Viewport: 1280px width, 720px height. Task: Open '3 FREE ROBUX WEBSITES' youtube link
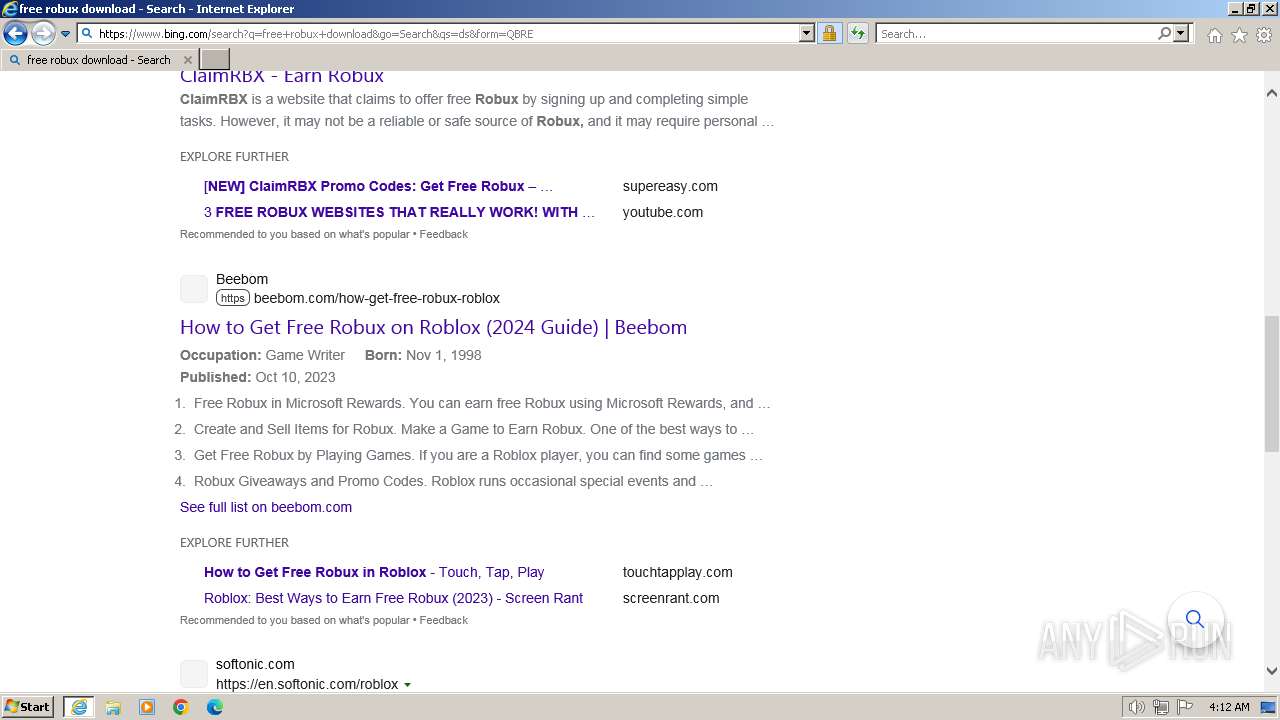[x=400, y=212]
